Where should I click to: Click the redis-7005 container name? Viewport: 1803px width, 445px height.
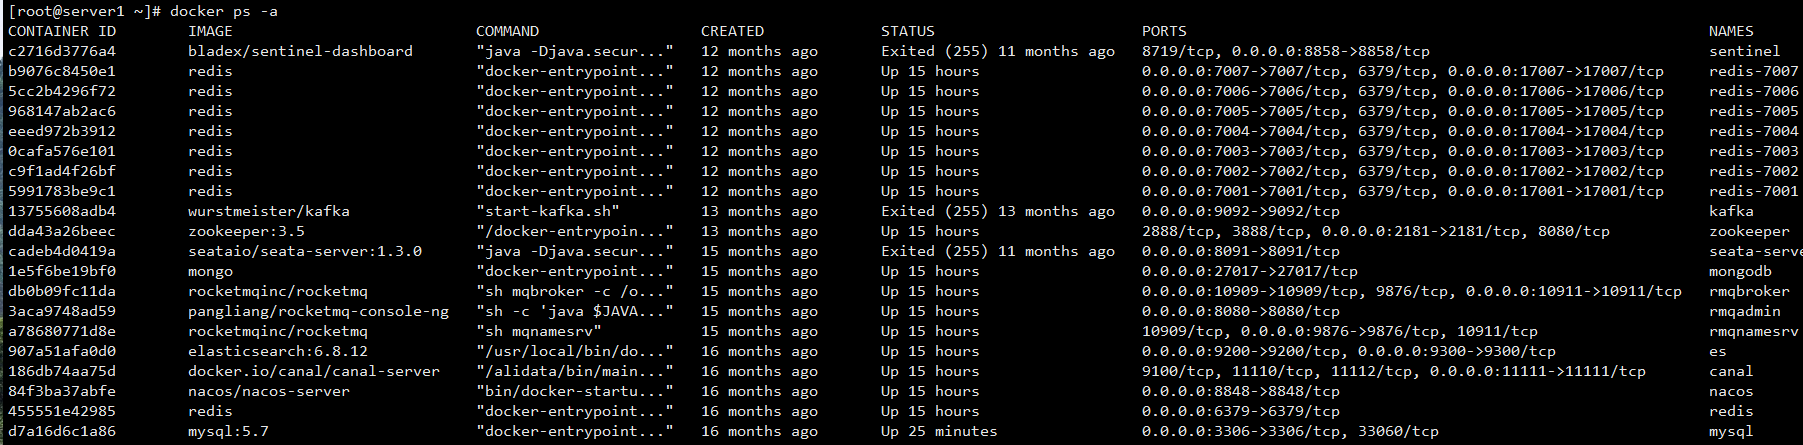[1754, 111]
